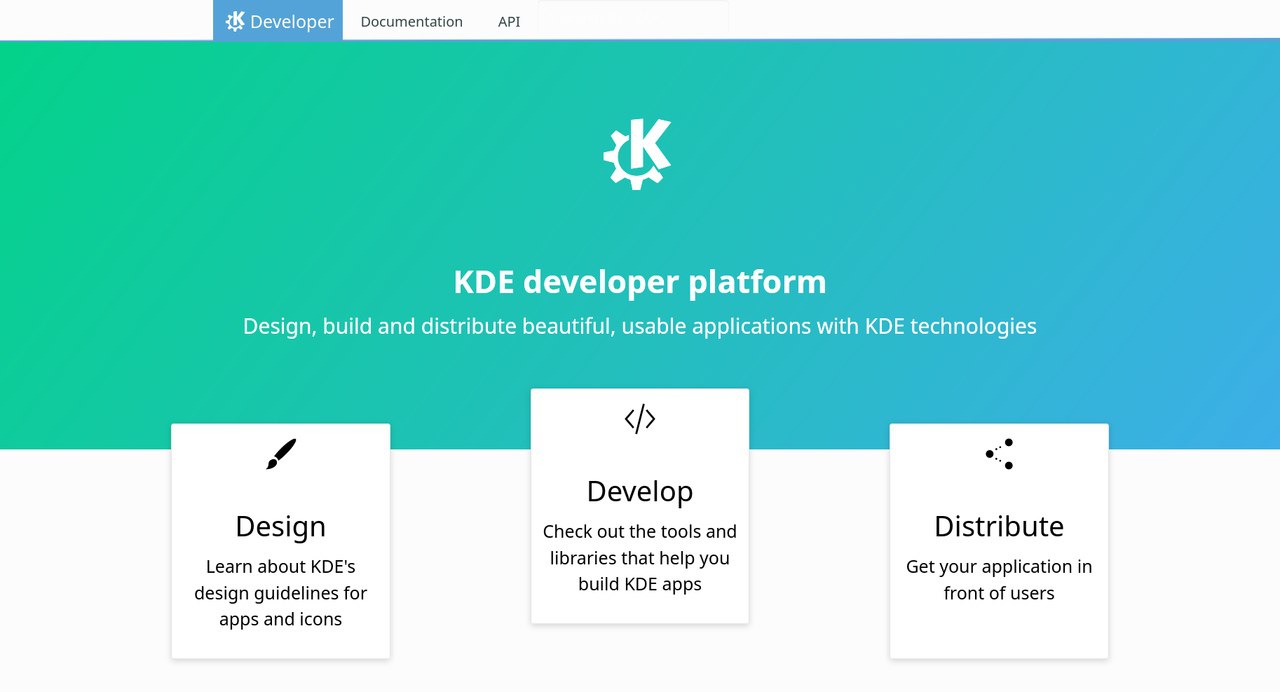Click "KDE developer platform" headline
Image resolution: width=1280 pixels, height=692 pixels.
pyautogui.click(x=640, y=282)
